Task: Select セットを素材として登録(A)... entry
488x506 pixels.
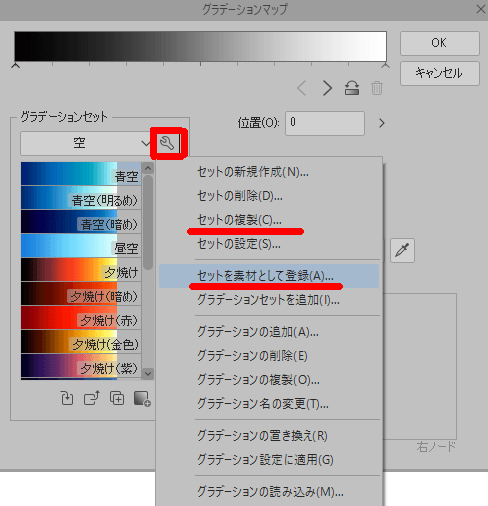Action: pos(269,276)
